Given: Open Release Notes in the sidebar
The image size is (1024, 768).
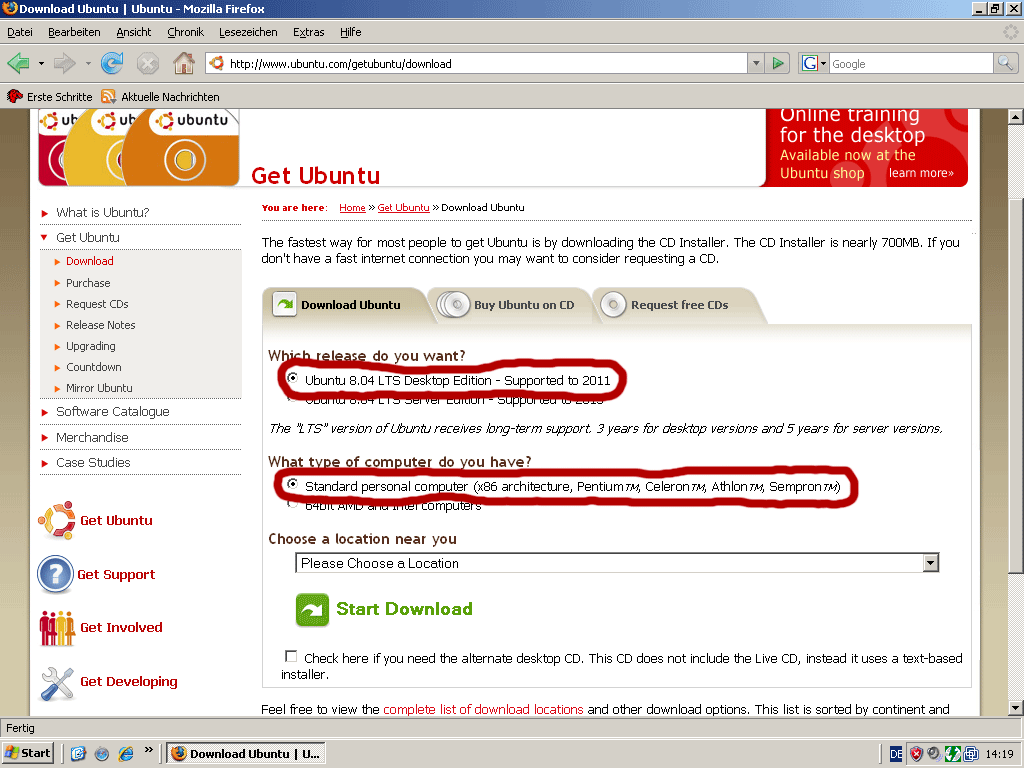Looking at the screenshot, I should pos(100,325).
